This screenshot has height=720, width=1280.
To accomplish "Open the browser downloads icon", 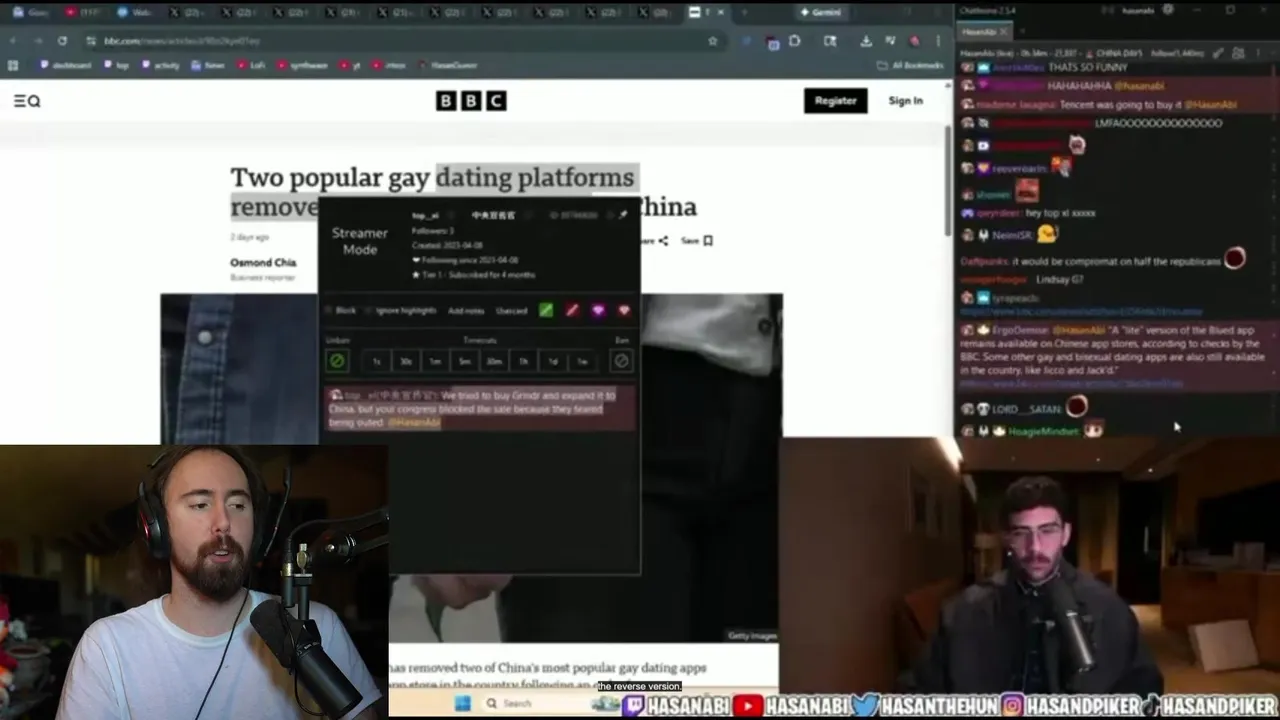I will [866, 41].
